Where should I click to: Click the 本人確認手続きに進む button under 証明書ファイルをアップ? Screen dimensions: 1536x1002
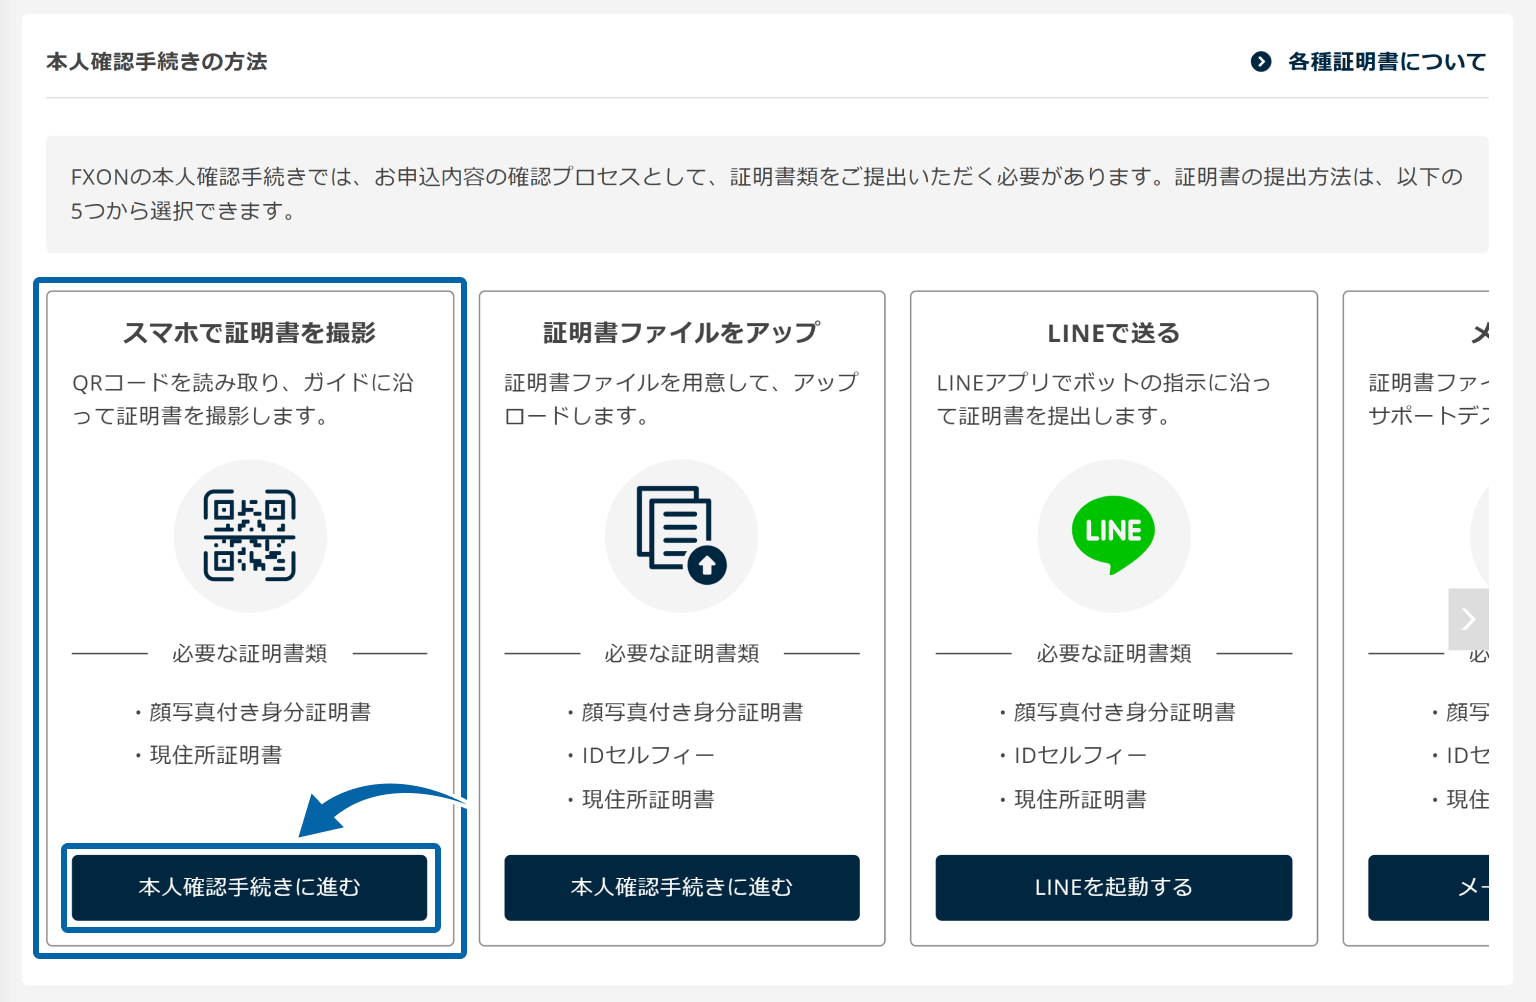(x=682, y=887)
